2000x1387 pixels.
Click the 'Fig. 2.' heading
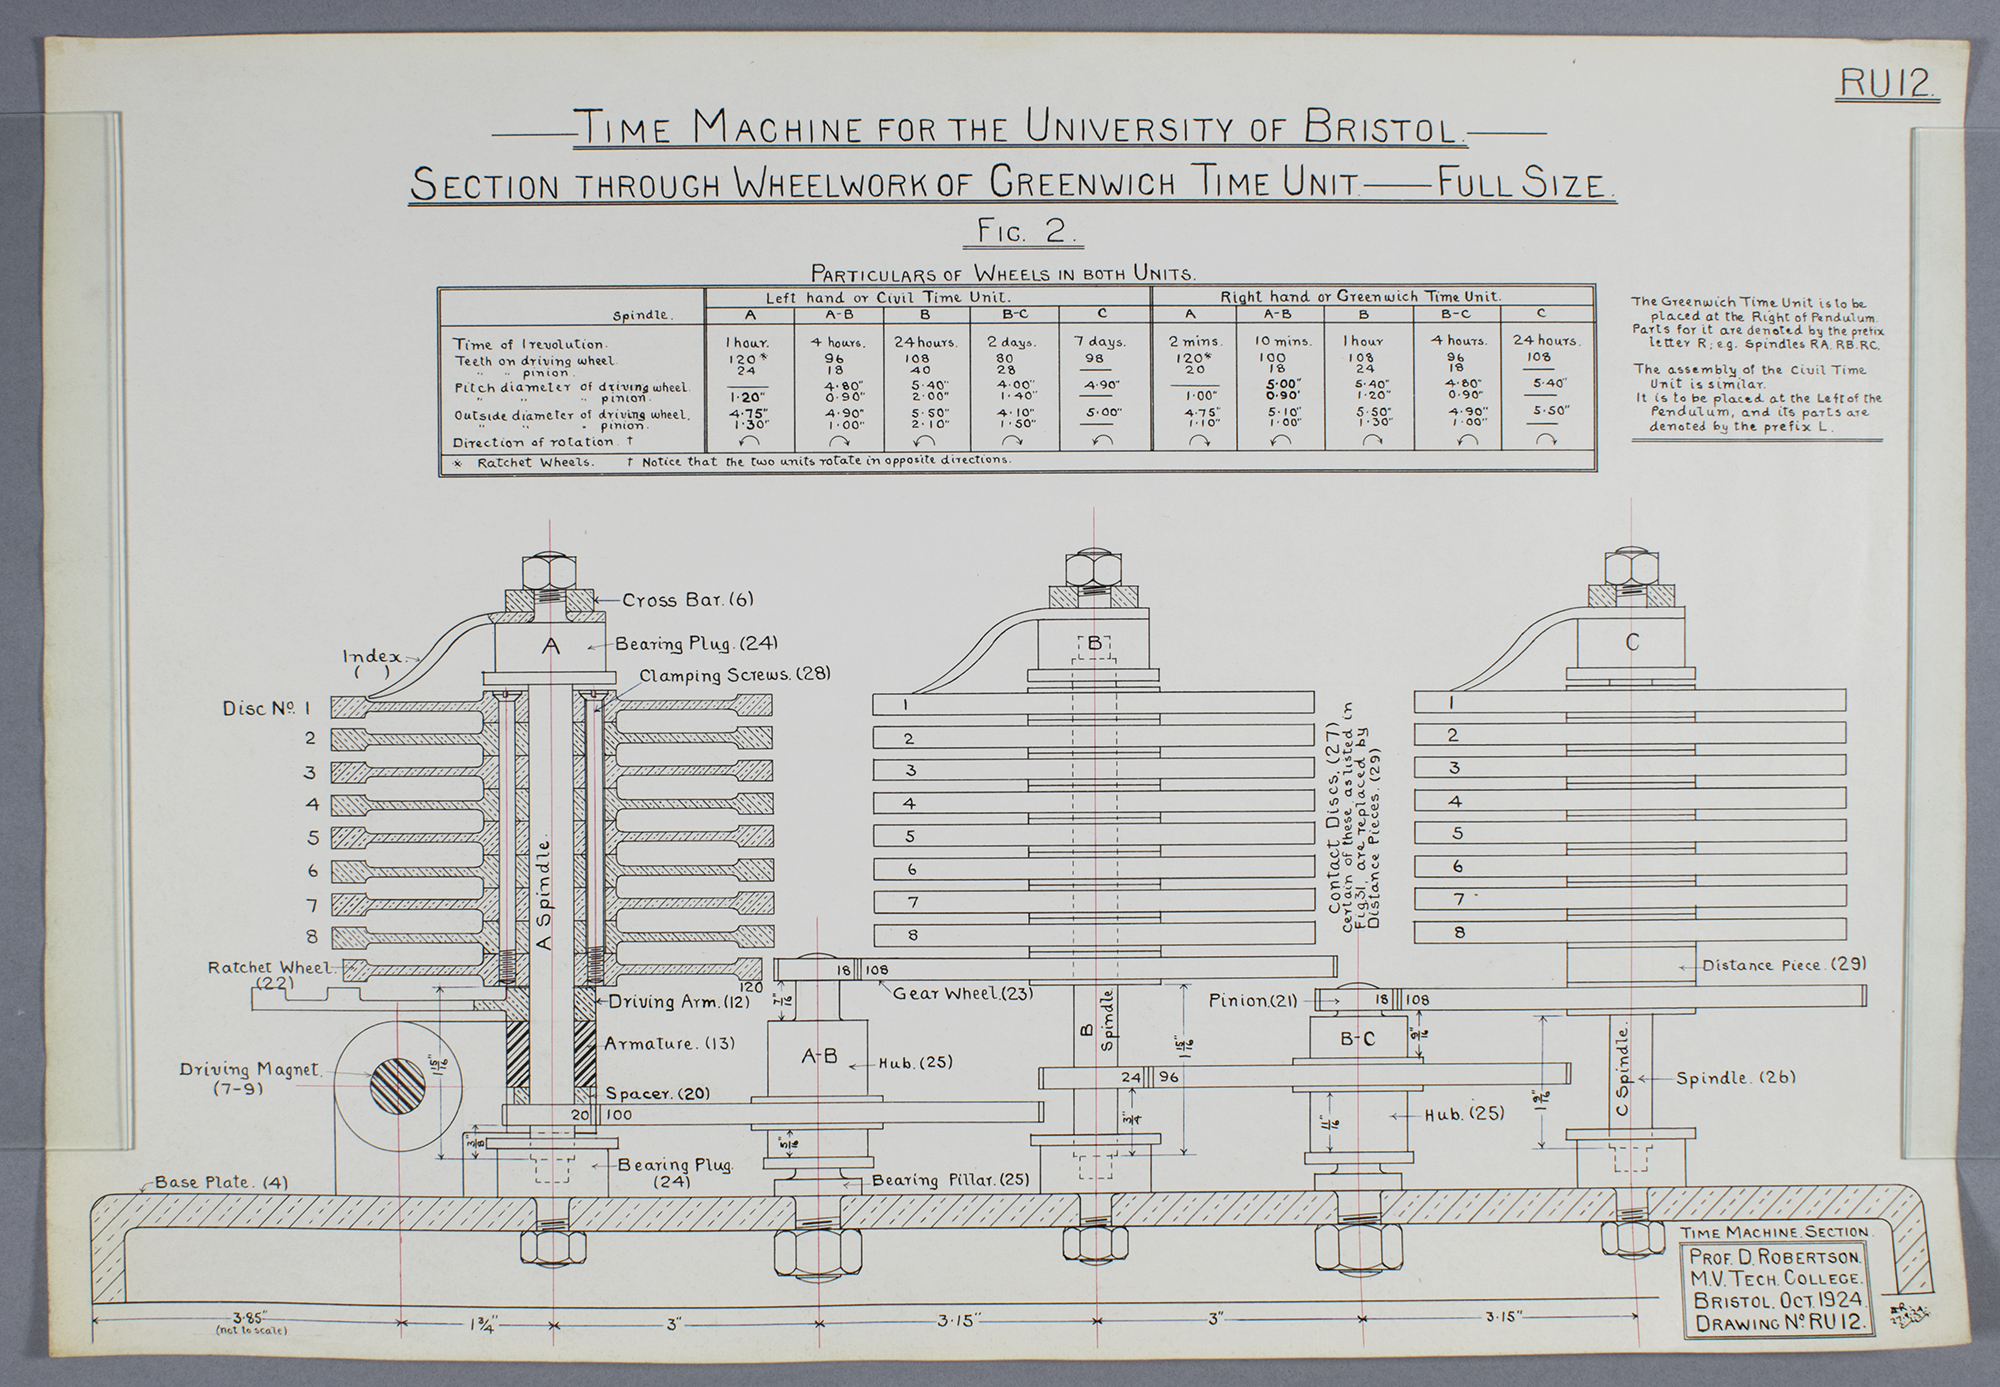click(x=1027, y=231)
